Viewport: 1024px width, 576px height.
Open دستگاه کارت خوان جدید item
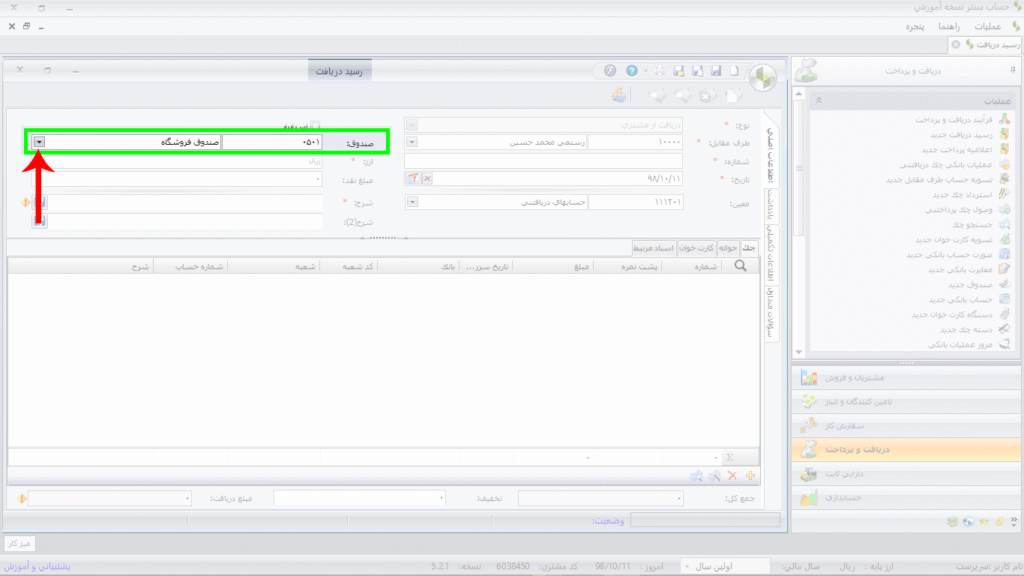[952, 315]
